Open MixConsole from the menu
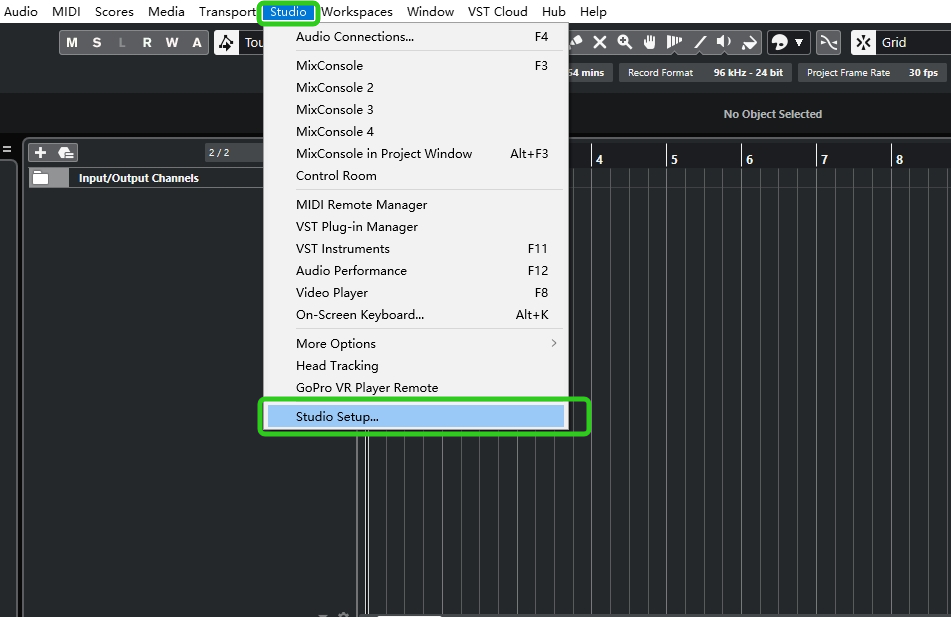Image resolution: width=951 pixels, height=617 pixels. [416, 66]
